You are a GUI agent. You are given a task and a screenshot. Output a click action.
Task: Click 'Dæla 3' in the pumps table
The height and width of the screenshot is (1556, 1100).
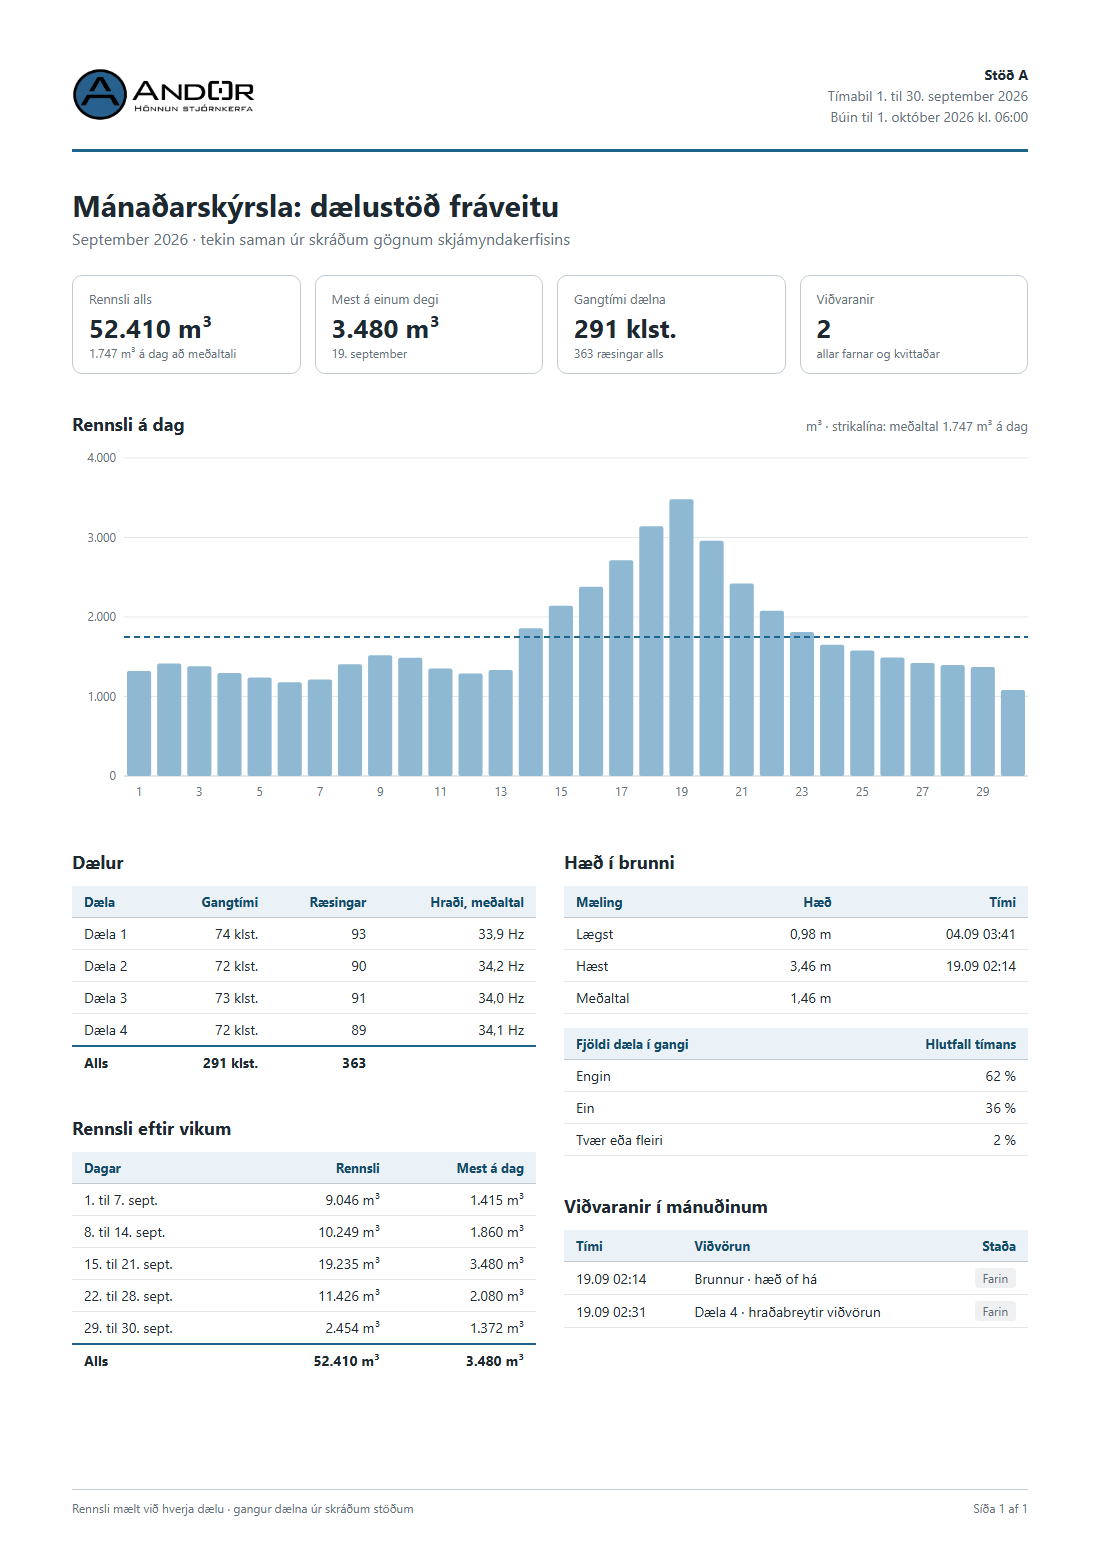click(105, 998)
